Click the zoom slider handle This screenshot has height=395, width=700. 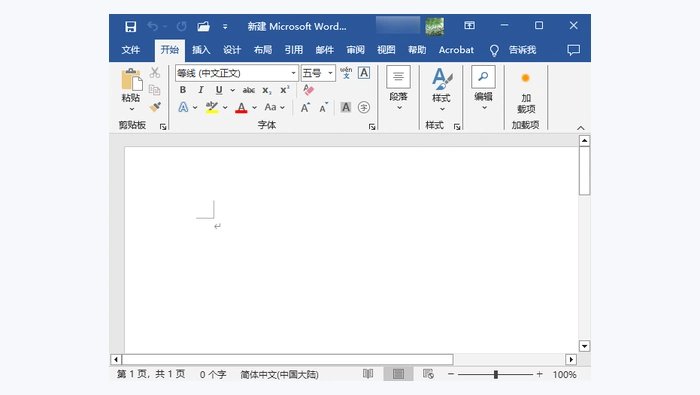(496, 374)
